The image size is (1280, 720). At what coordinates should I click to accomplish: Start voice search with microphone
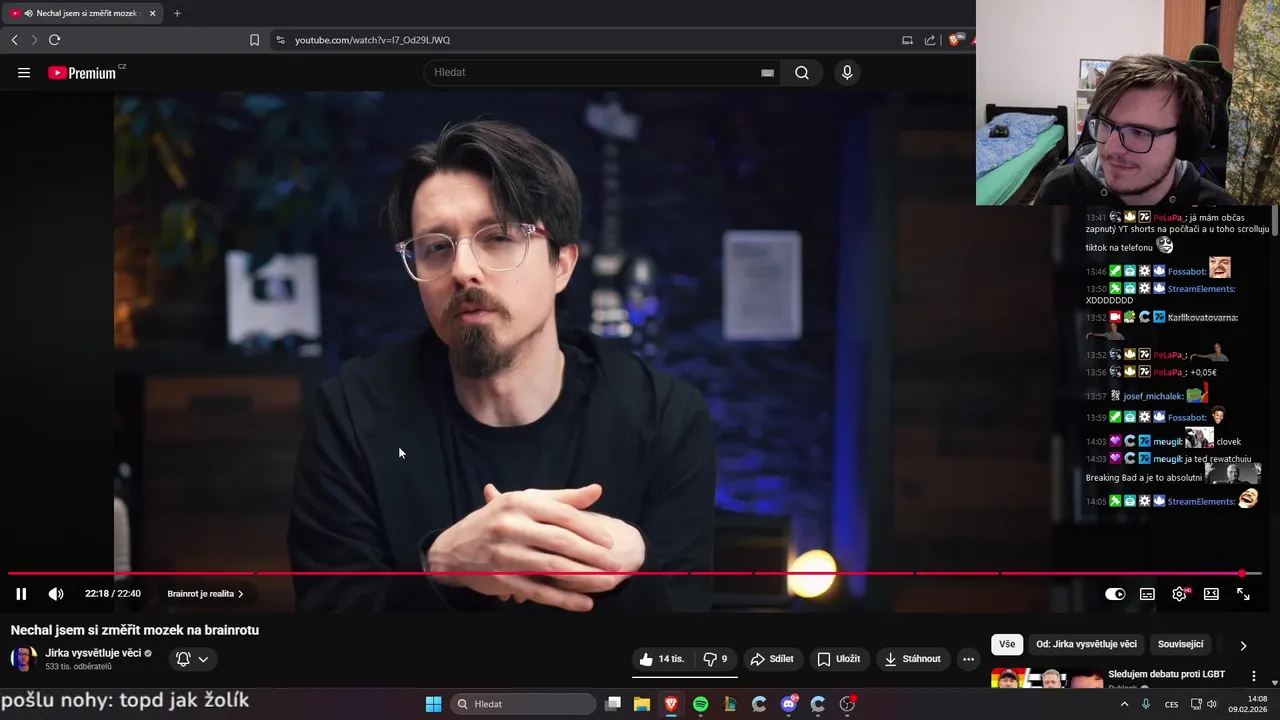point(847,73)
